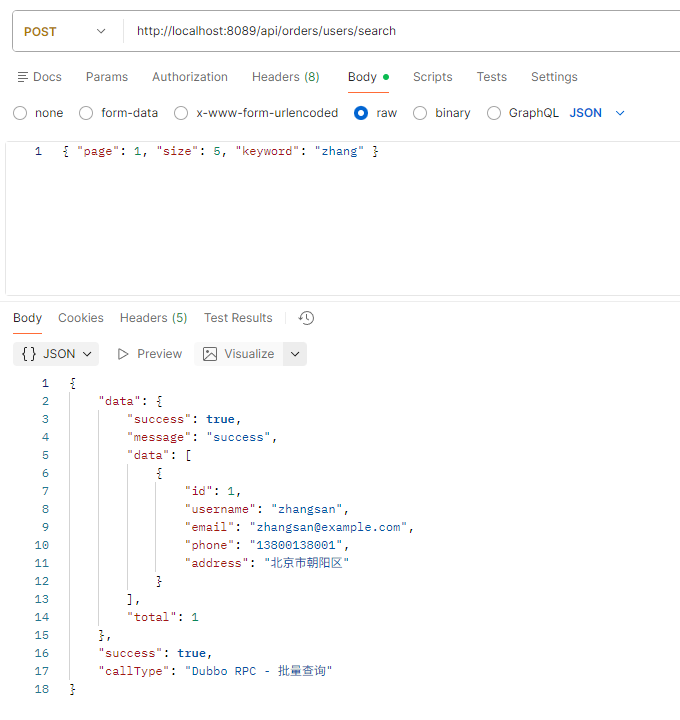View the Test Results tab
This screenshot has height=720, width=680.
click(238, 318)
